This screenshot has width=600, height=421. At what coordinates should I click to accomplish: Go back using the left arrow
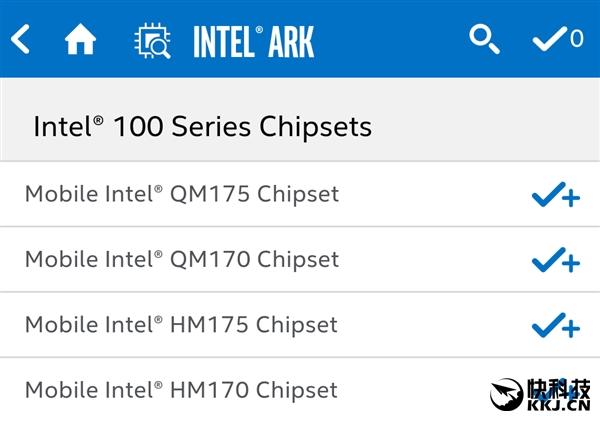pos(21,39)
